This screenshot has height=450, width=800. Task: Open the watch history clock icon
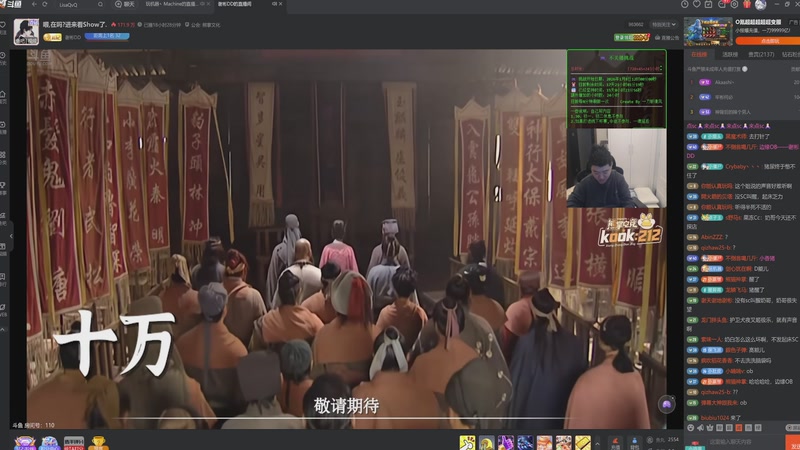click(x=685, y=4)
